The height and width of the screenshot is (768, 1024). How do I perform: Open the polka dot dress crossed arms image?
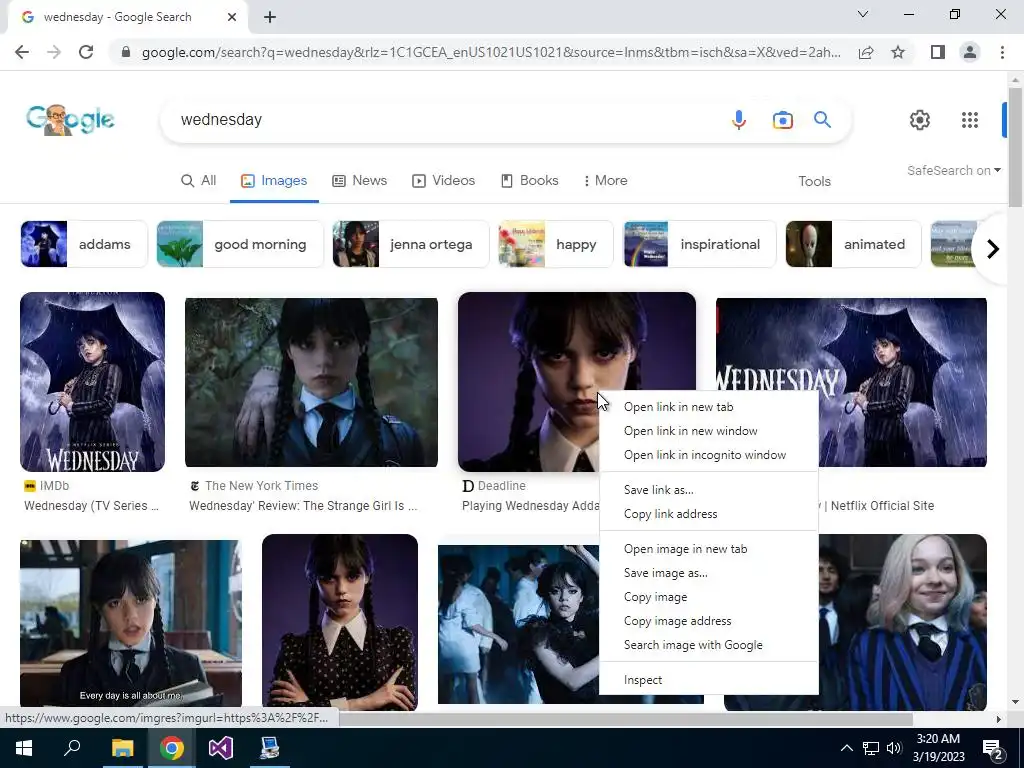click(x=340, y=622)
